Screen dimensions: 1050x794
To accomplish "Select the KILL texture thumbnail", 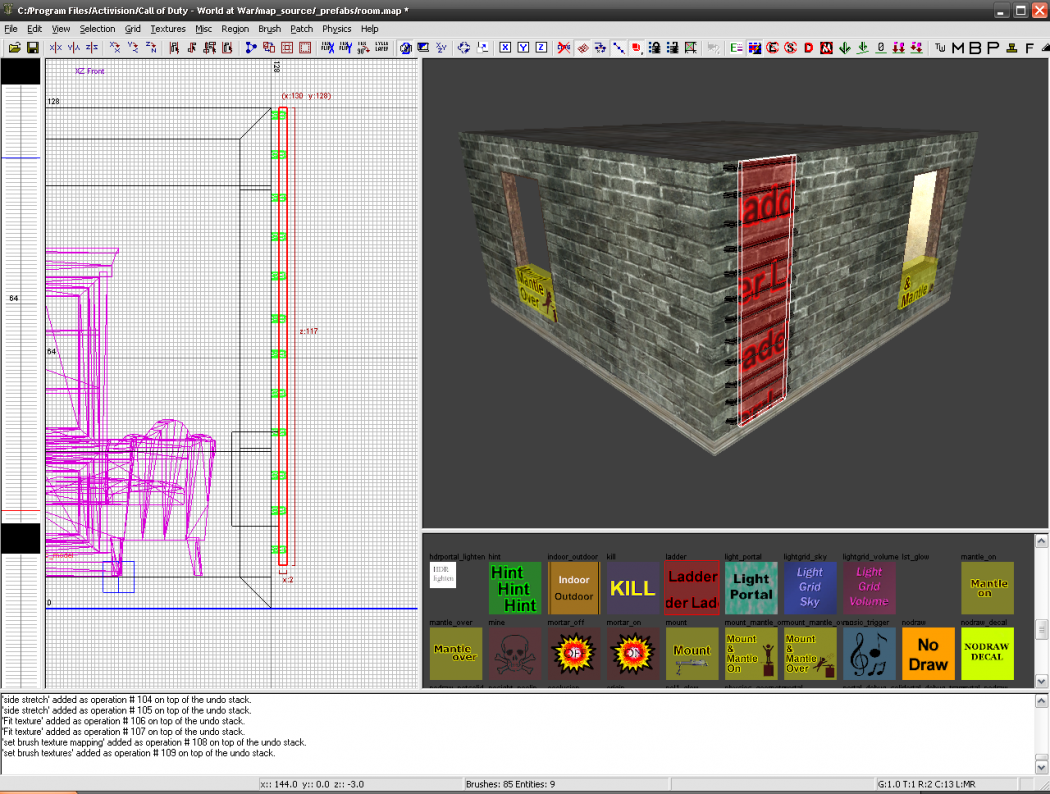I will tap(632, 588).
